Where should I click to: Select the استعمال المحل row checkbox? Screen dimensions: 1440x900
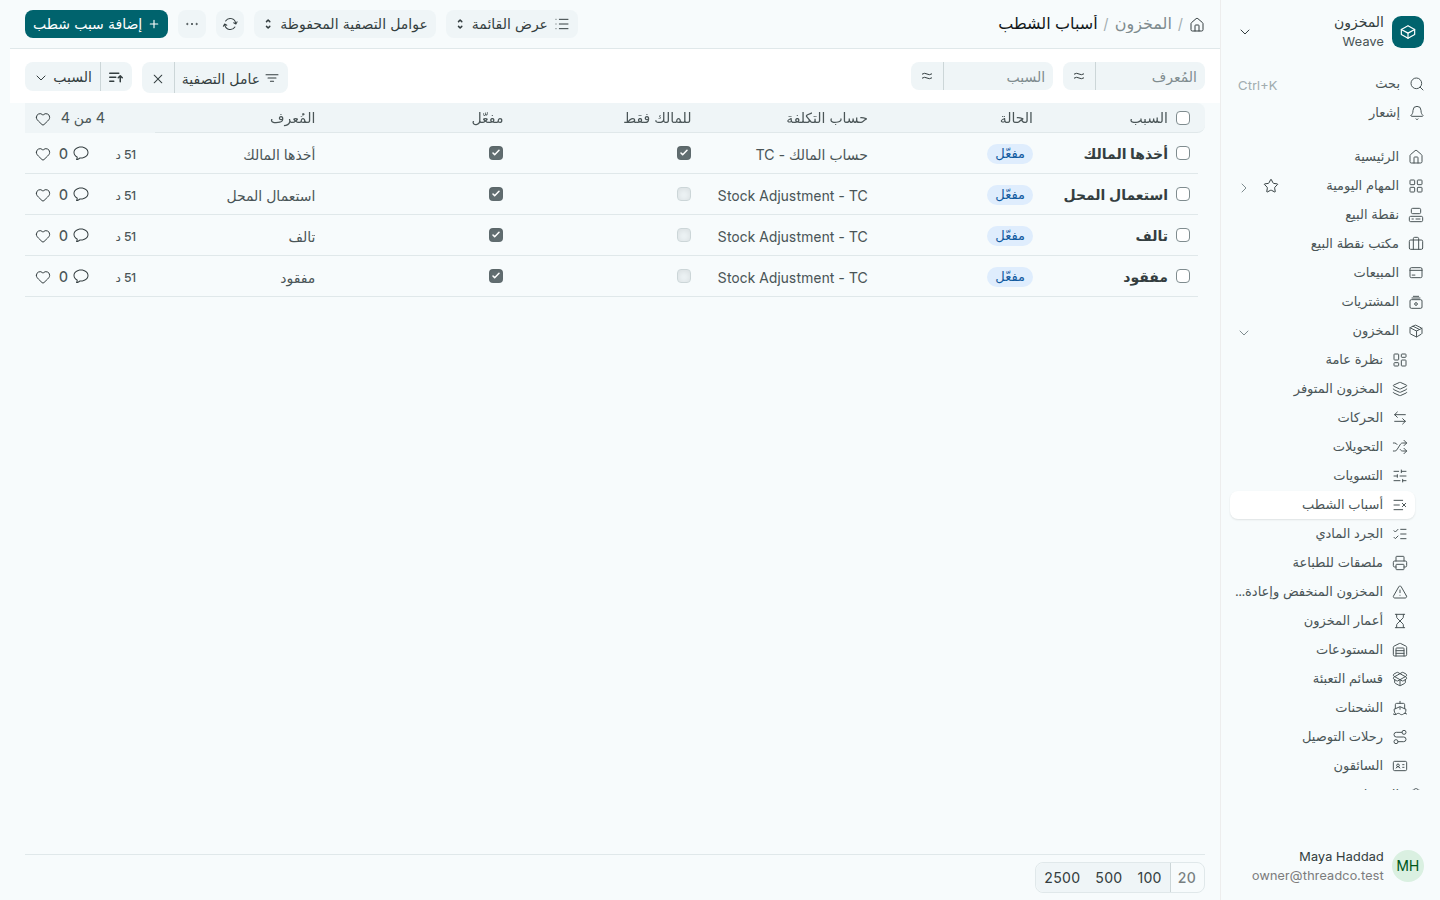1183,194
